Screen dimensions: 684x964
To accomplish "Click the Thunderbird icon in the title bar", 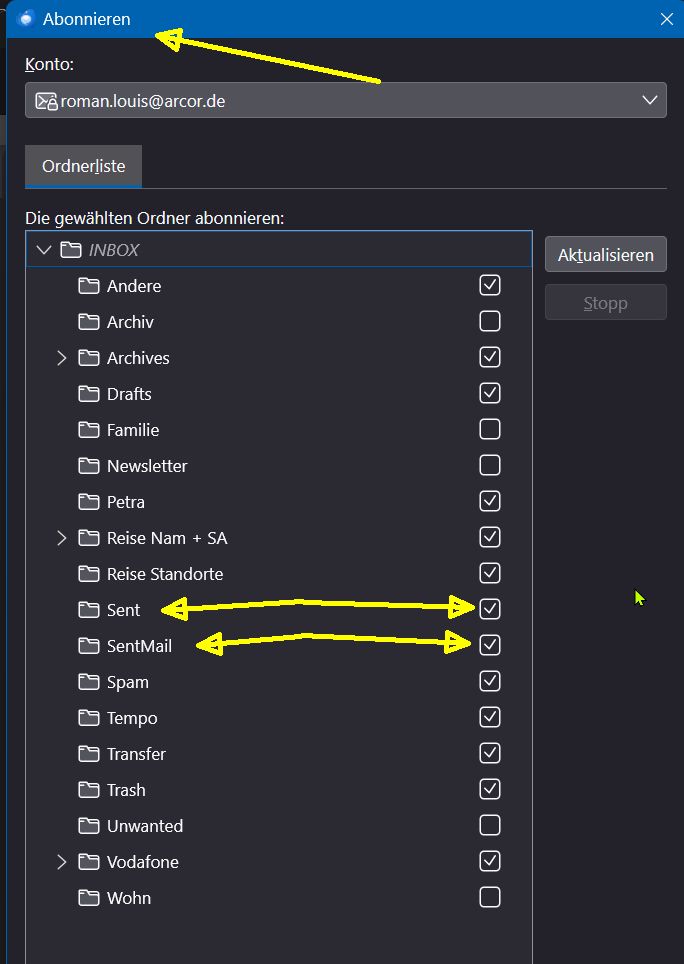I will 26,18.
